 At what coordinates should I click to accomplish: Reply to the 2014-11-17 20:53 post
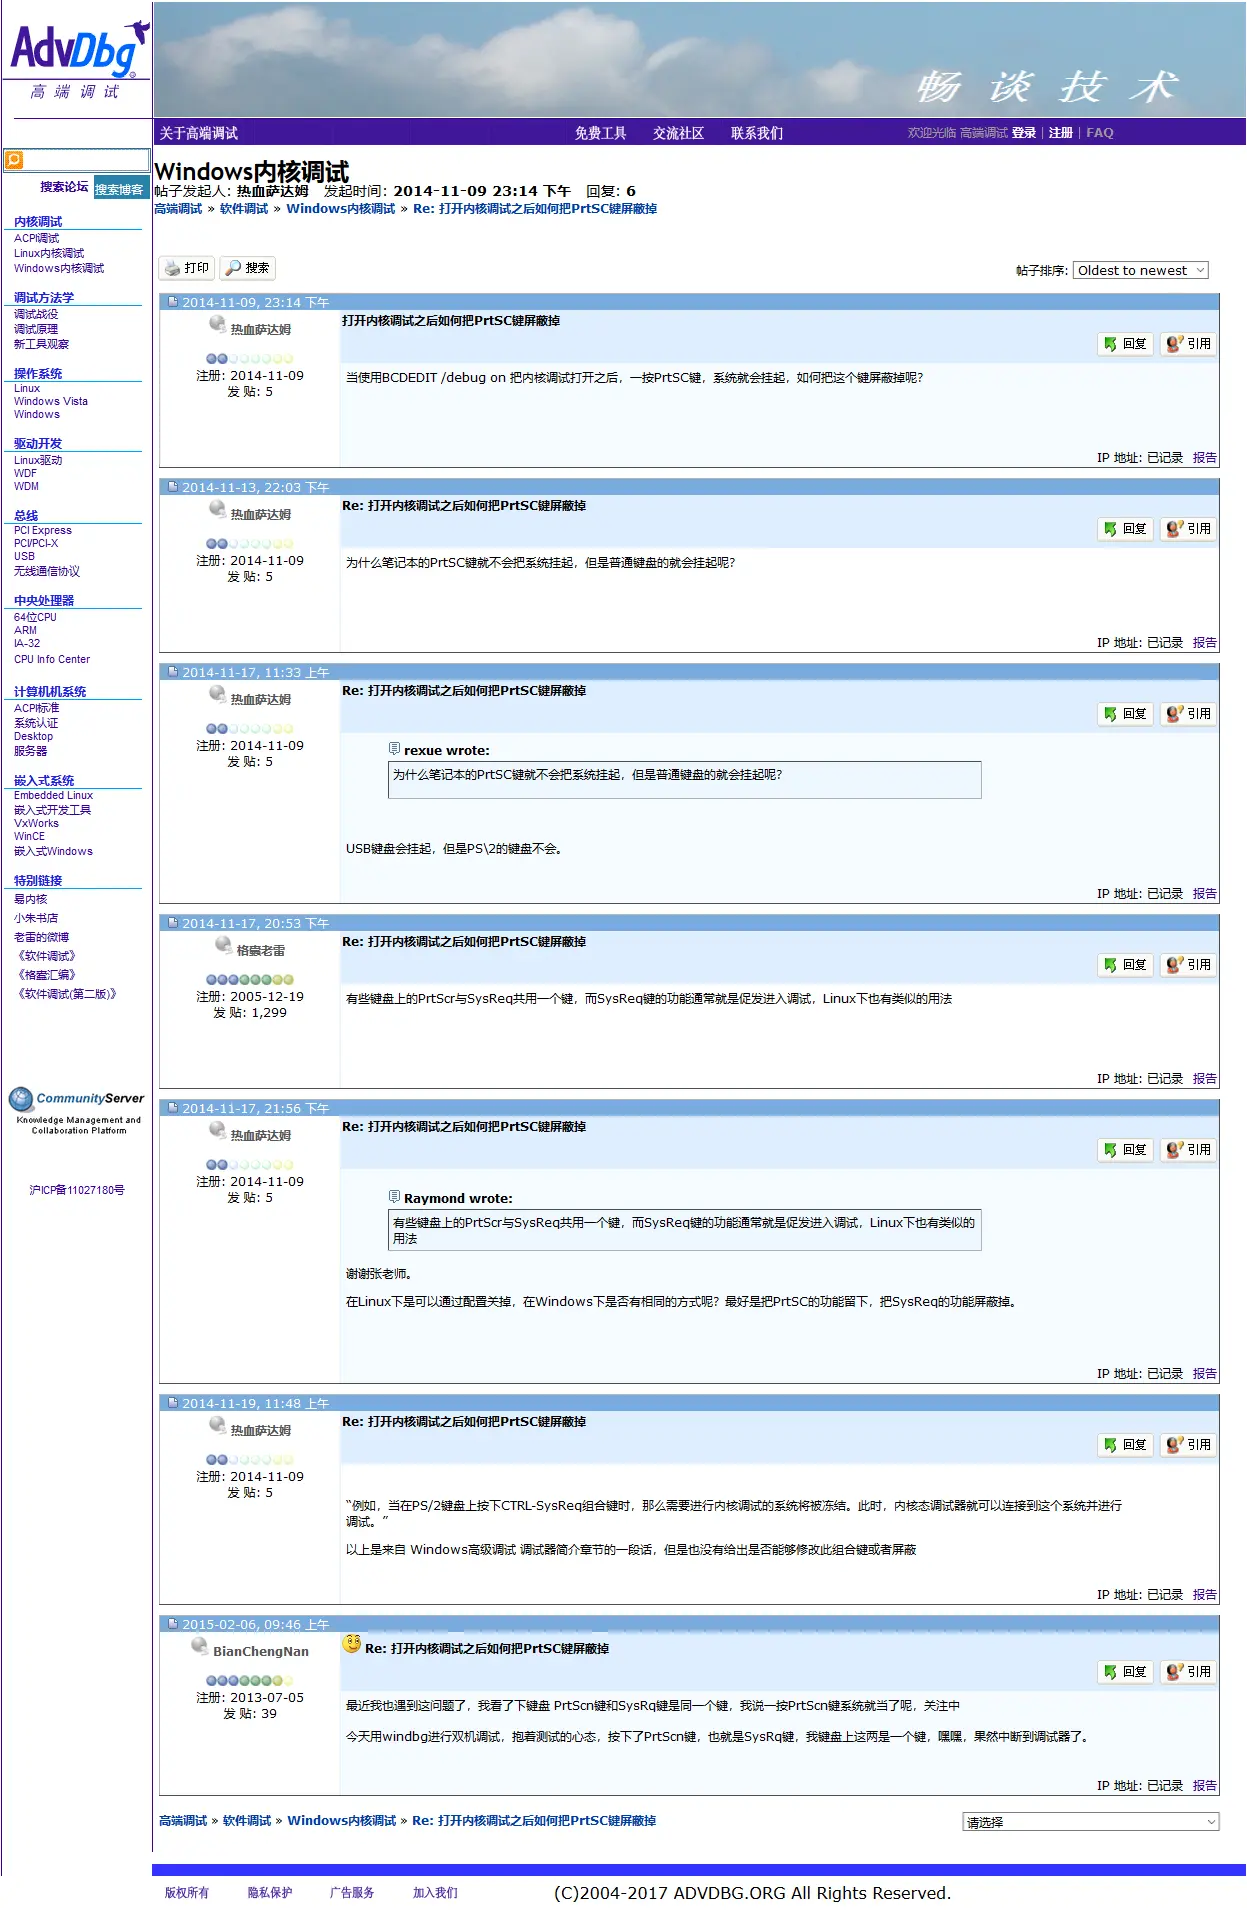pyautogui.click(x=1126, y=965)
